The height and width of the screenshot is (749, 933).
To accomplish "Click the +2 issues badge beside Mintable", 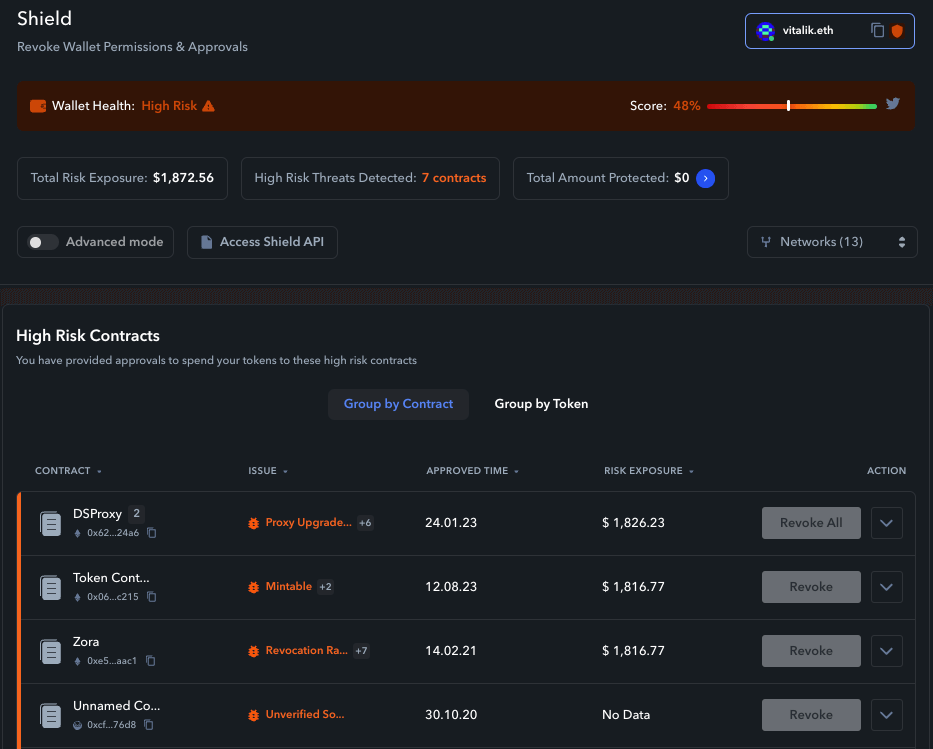I will [325, 587].
